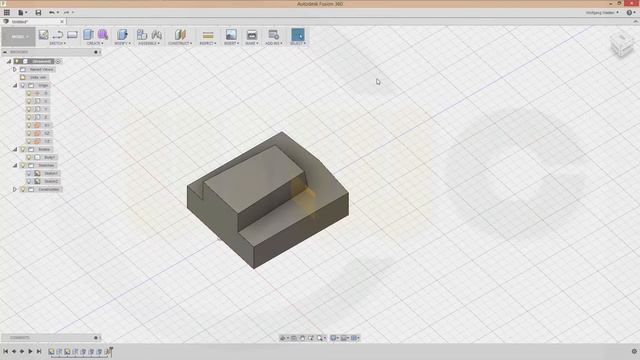This screenshot has width=640, height=360.
Task: Expand the Named Views folder
Action: (15, 69)
